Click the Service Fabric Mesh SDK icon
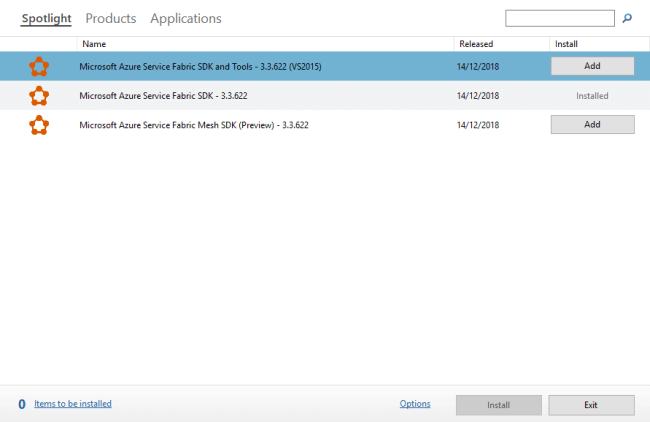 (39, 125)
